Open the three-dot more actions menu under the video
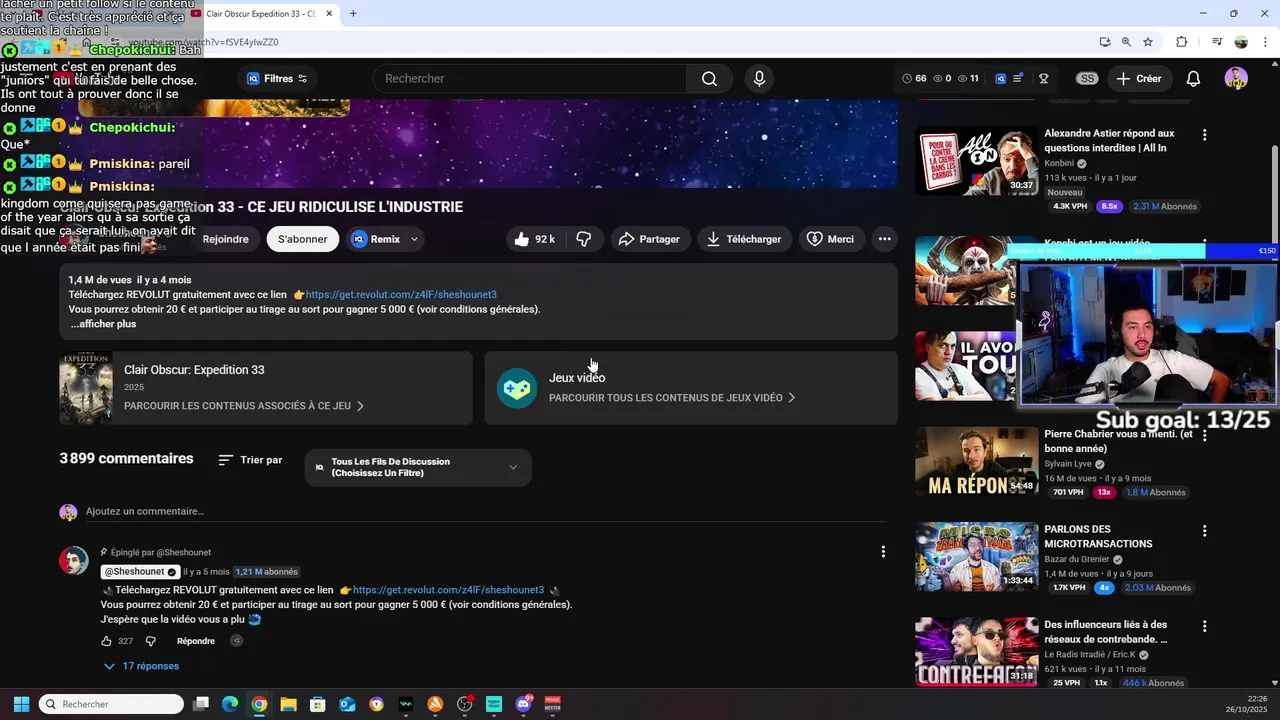The image size is (1280, 720). [x=884, y=239]
